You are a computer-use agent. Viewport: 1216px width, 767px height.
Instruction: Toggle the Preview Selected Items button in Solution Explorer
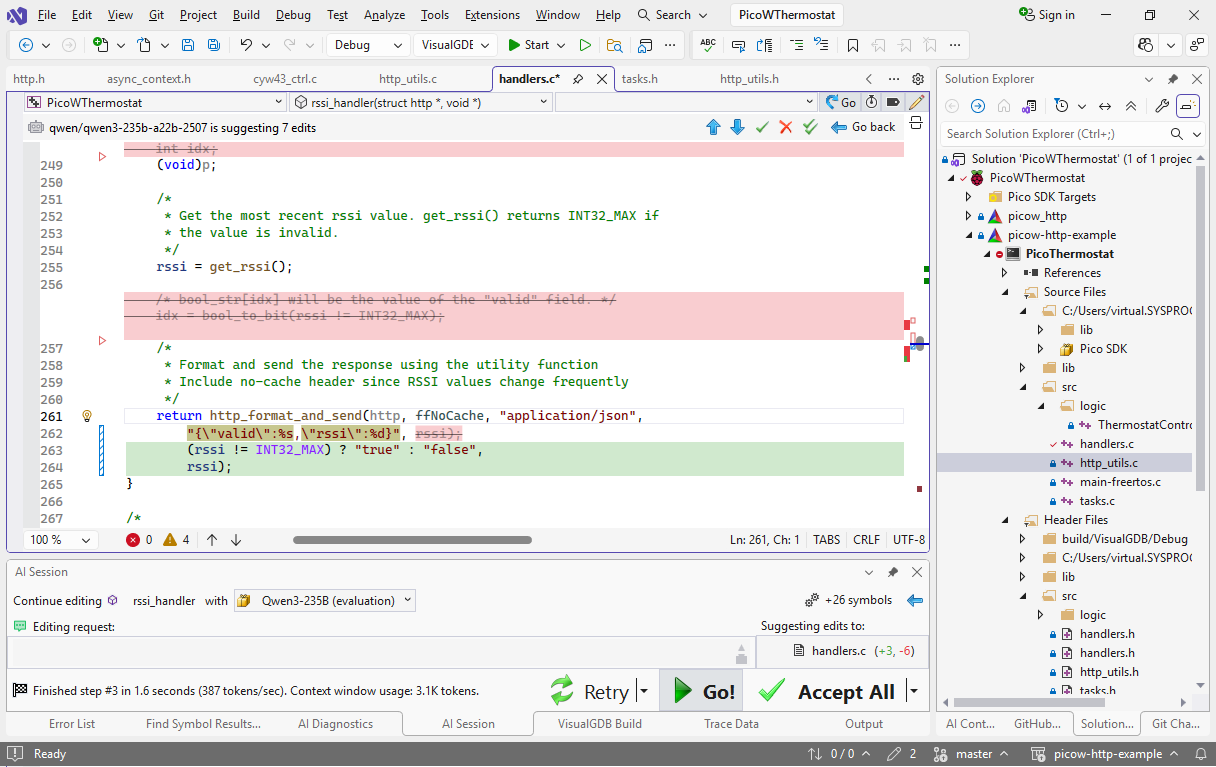(x=1187, y=106)
